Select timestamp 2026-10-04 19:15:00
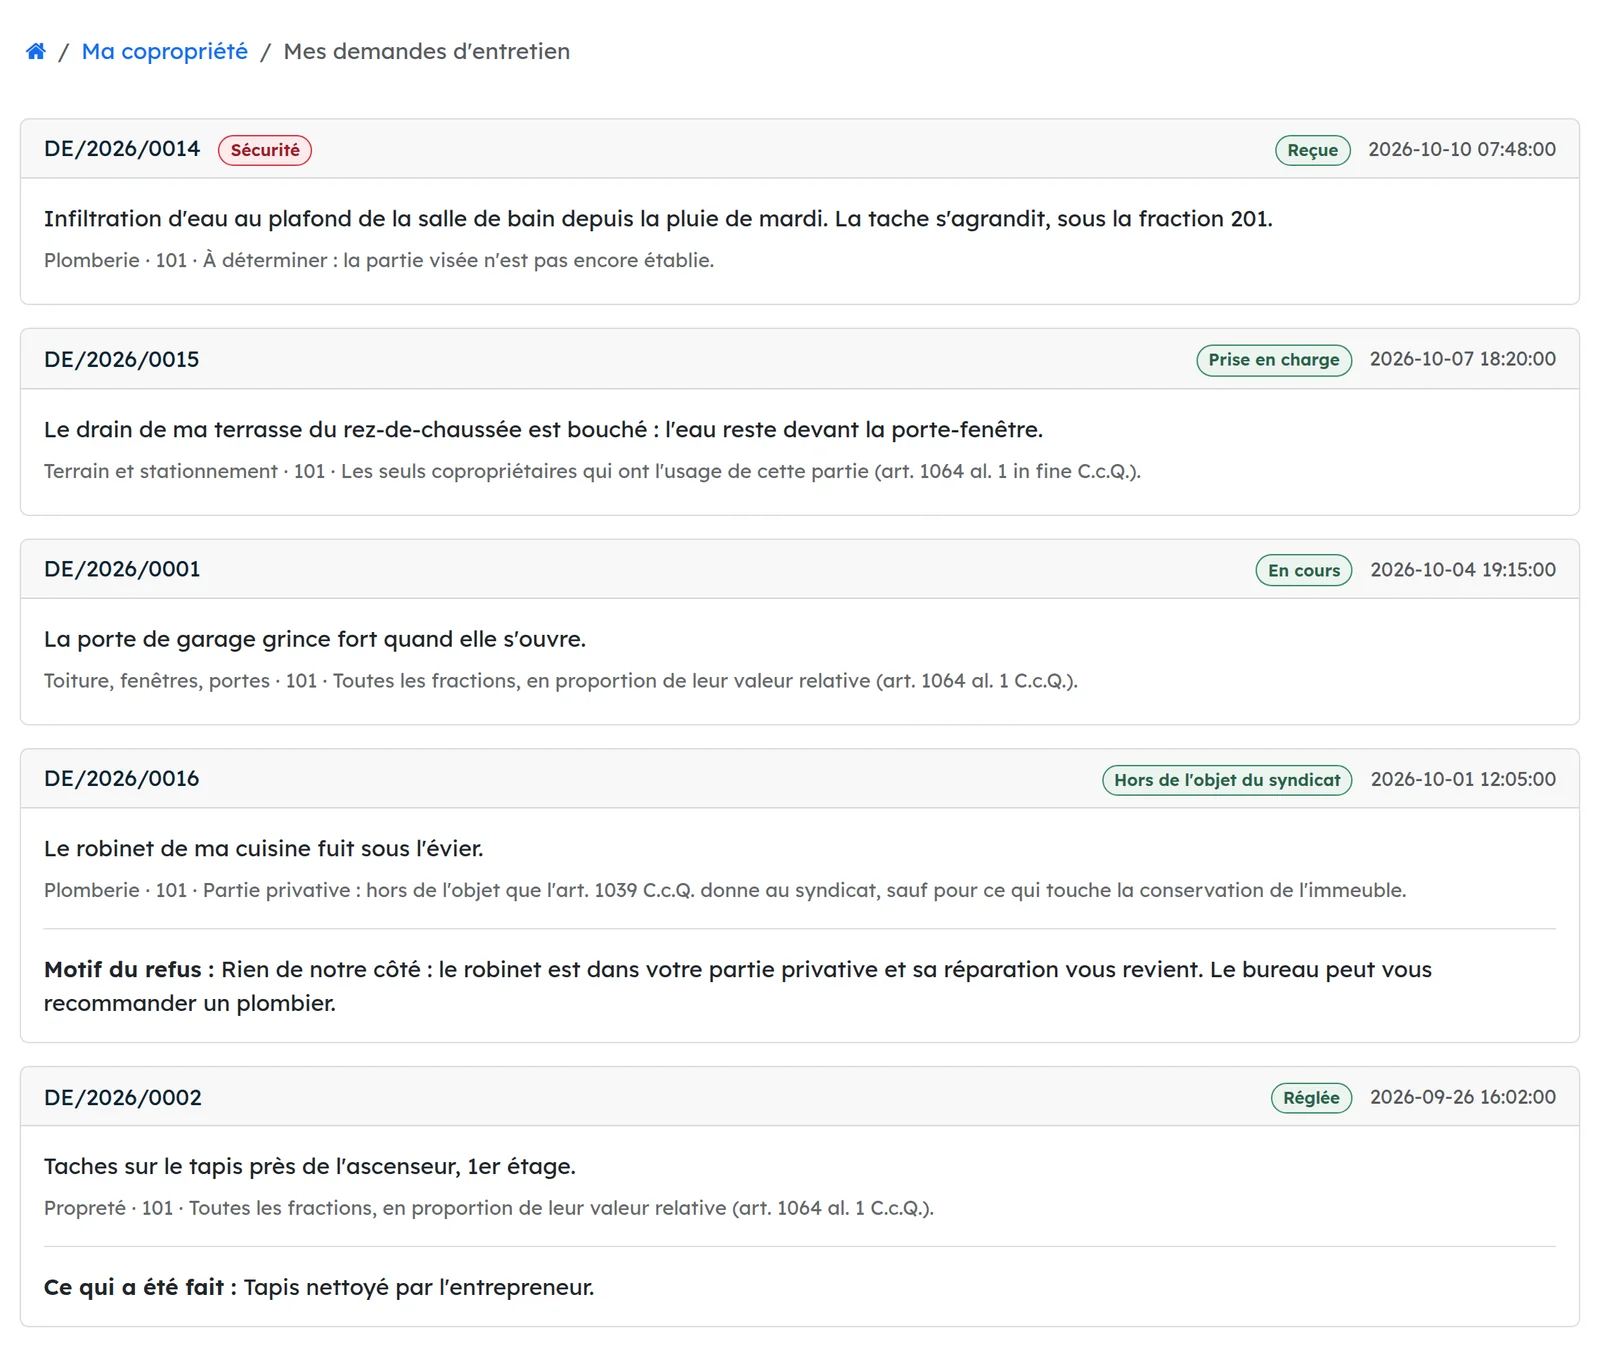Image resolution: width=1600 pixels, height=1347 pixels. (x=1463, y=569)
